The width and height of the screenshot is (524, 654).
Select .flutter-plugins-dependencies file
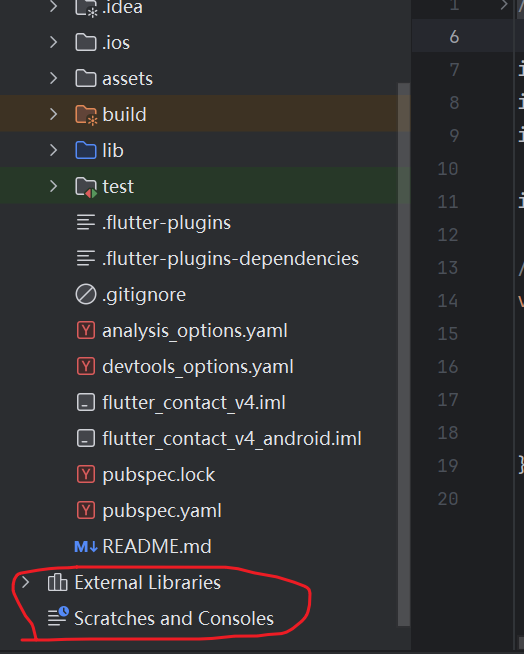pos(230,259)
